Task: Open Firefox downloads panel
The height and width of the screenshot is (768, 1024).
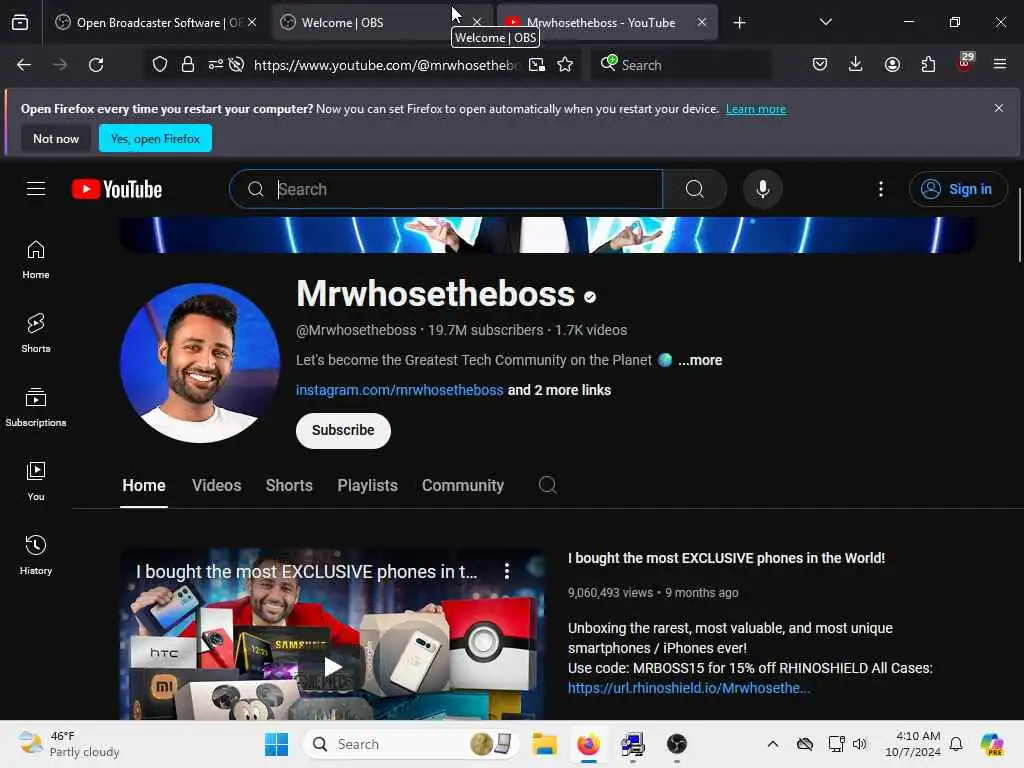Action: pyautogui.click(x=856, y=64)
